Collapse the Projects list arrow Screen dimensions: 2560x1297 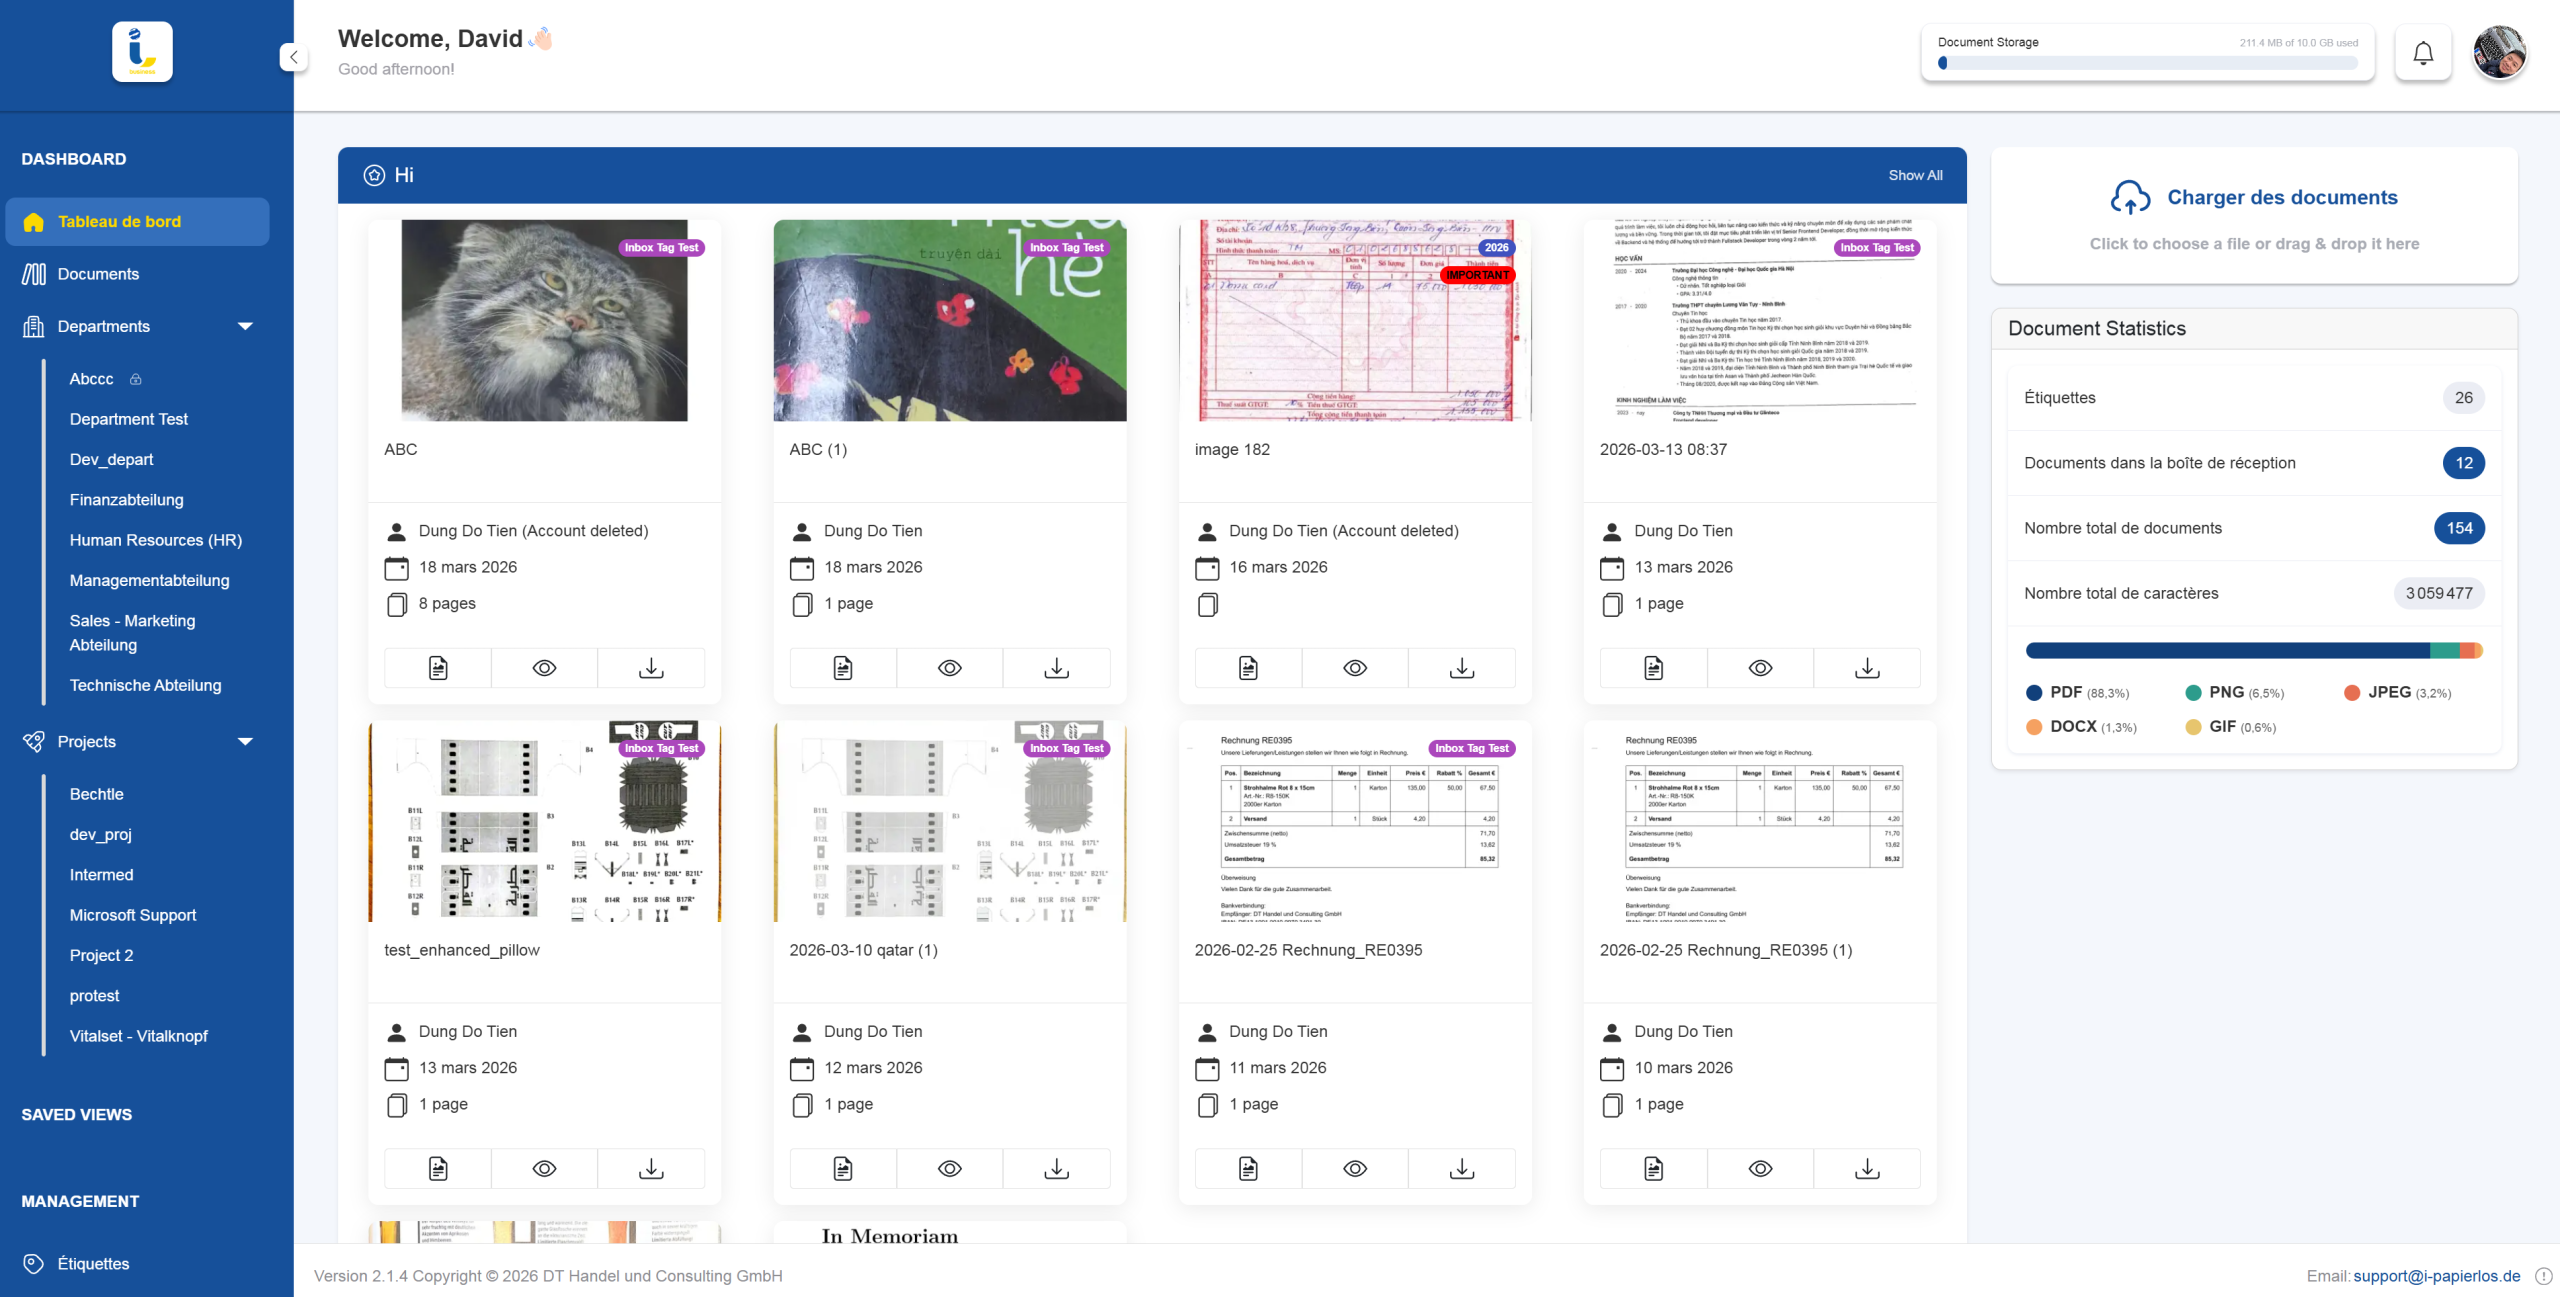pos(245,741)
